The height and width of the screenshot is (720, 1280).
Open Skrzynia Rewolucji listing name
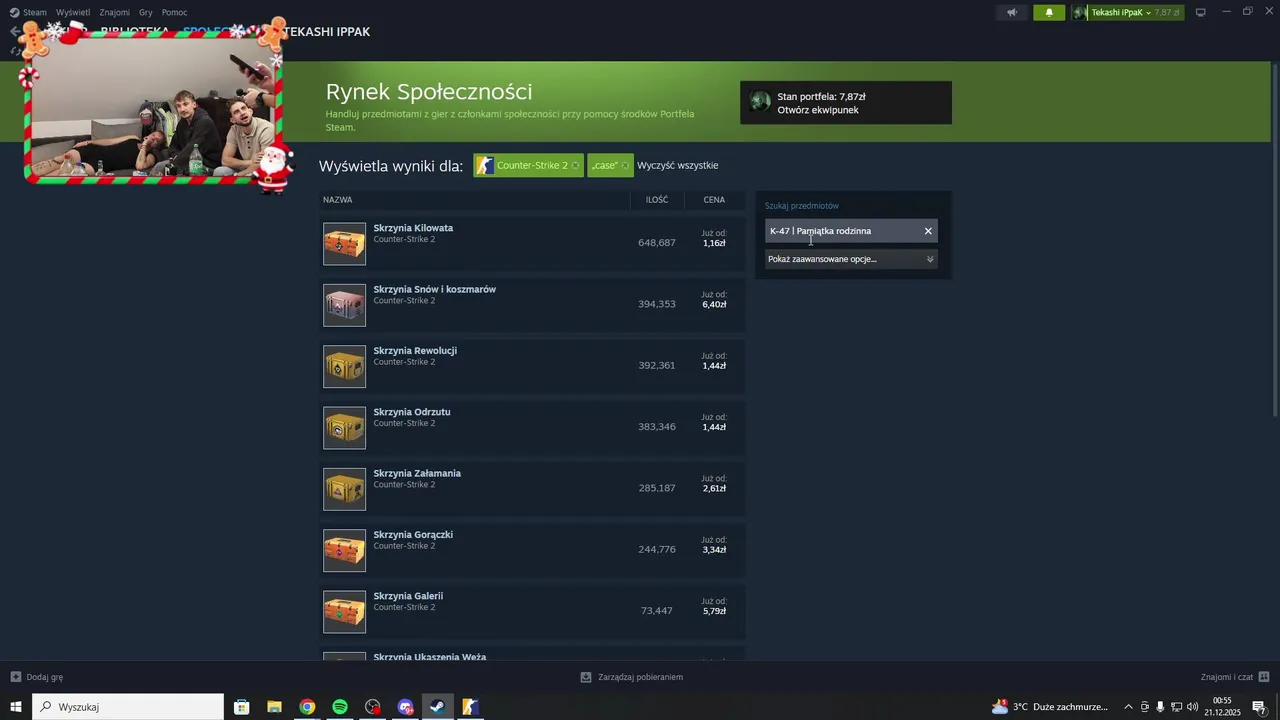(x=415, y=351)
